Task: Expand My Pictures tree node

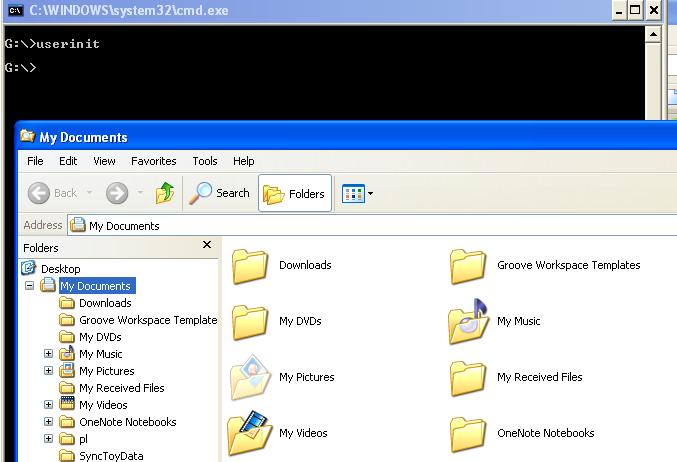Action: pyautogui.click(x=48, y=370)
